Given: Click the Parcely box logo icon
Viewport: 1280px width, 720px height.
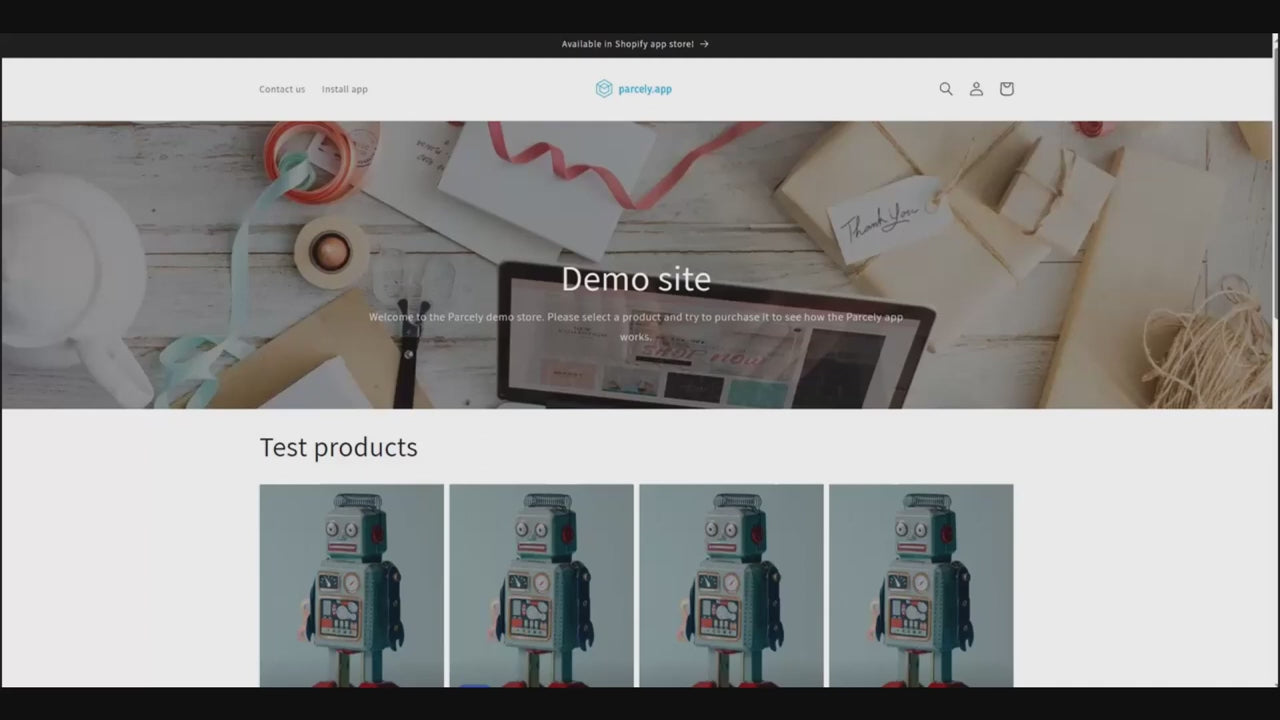Looking at the screenshot, I should (x=604, y=89).
